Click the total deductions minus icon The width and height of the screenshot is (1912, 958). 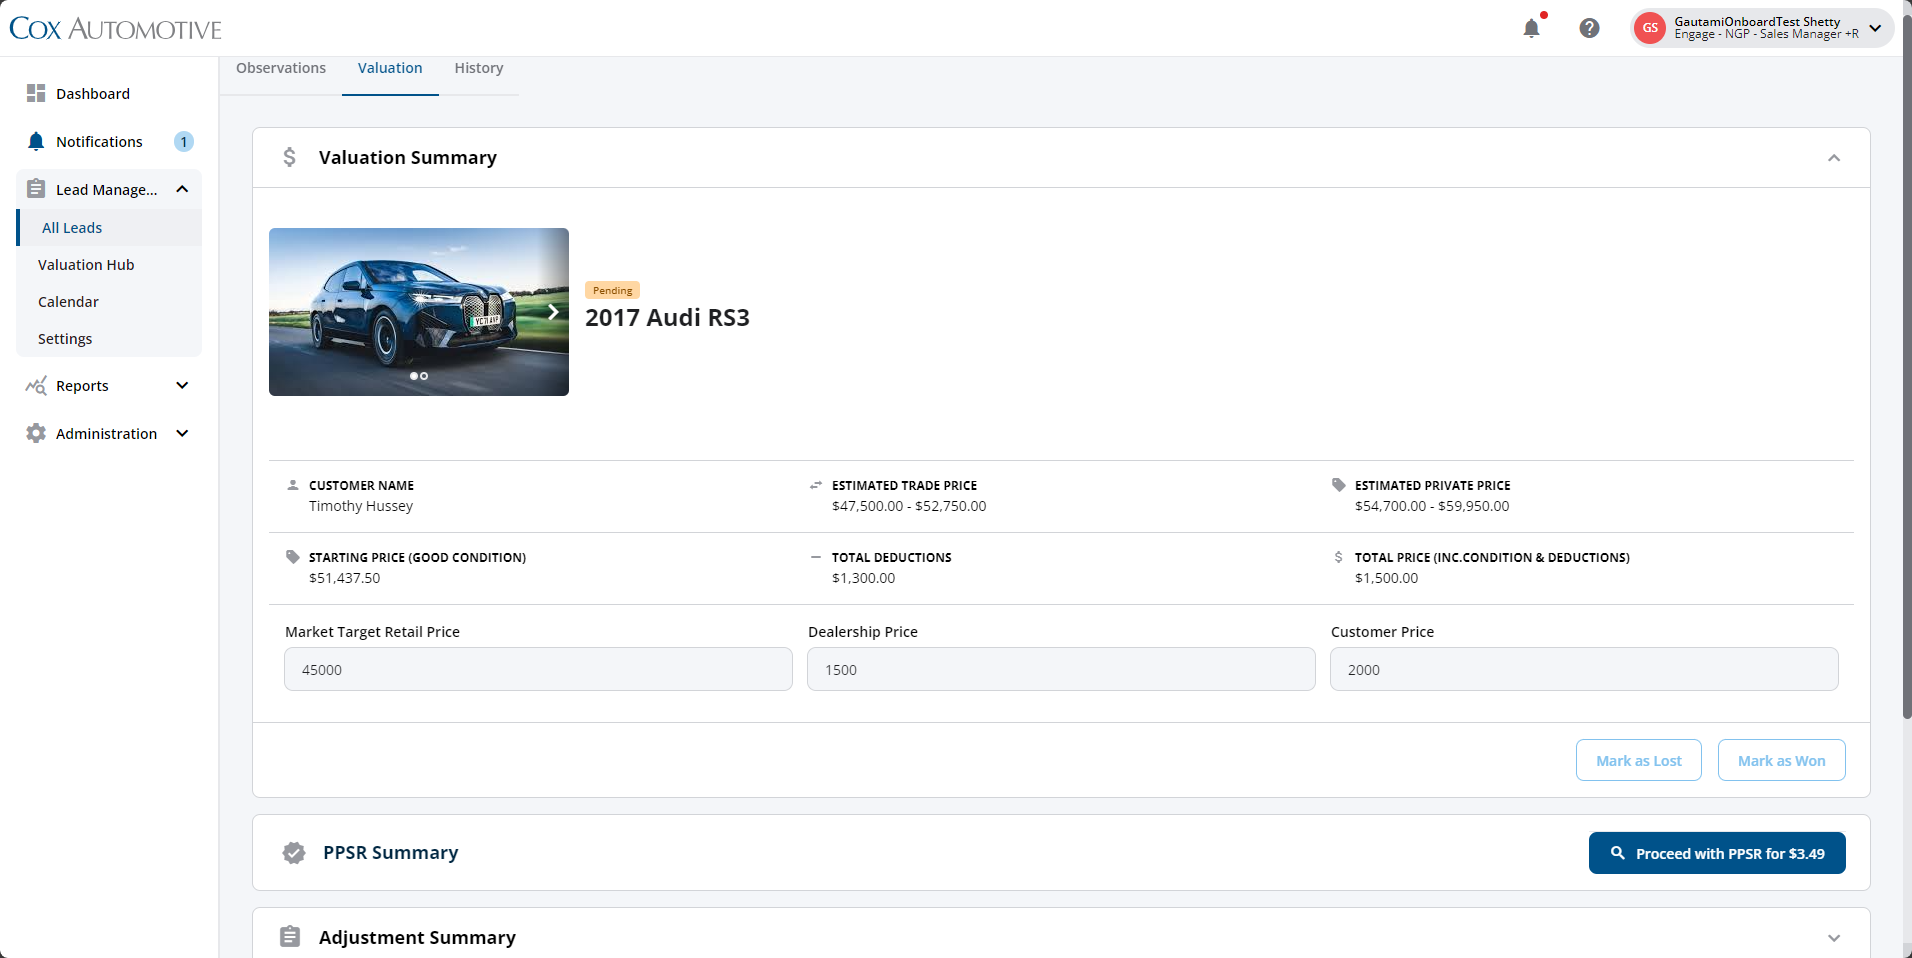(816, 557)
